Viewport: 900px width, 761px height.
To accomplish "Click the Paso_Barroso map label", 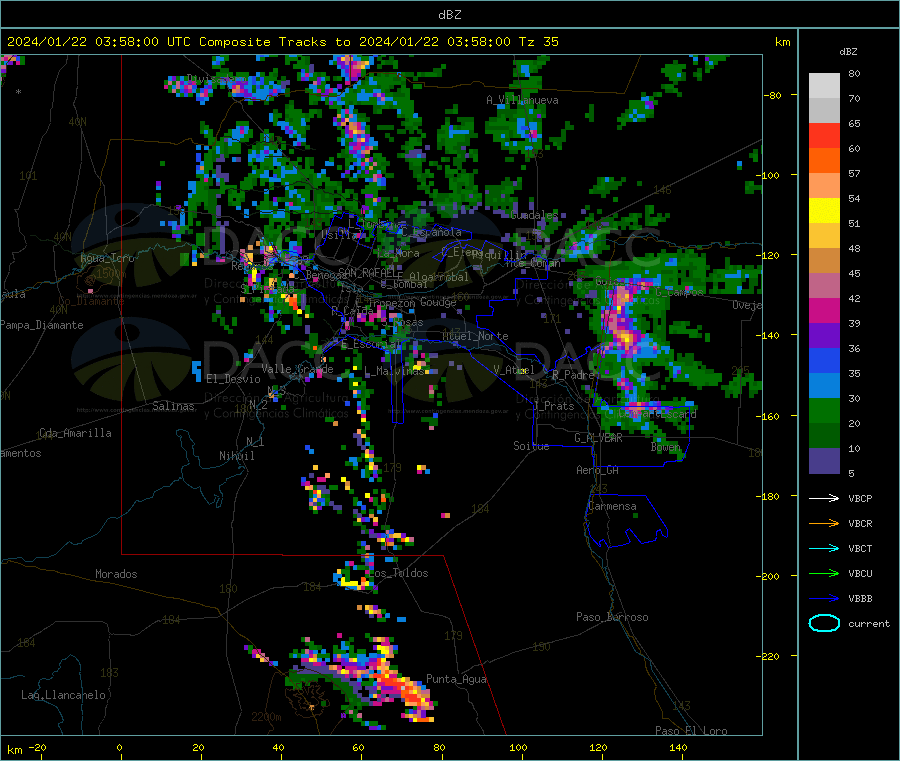I will (x=612, y=617).
